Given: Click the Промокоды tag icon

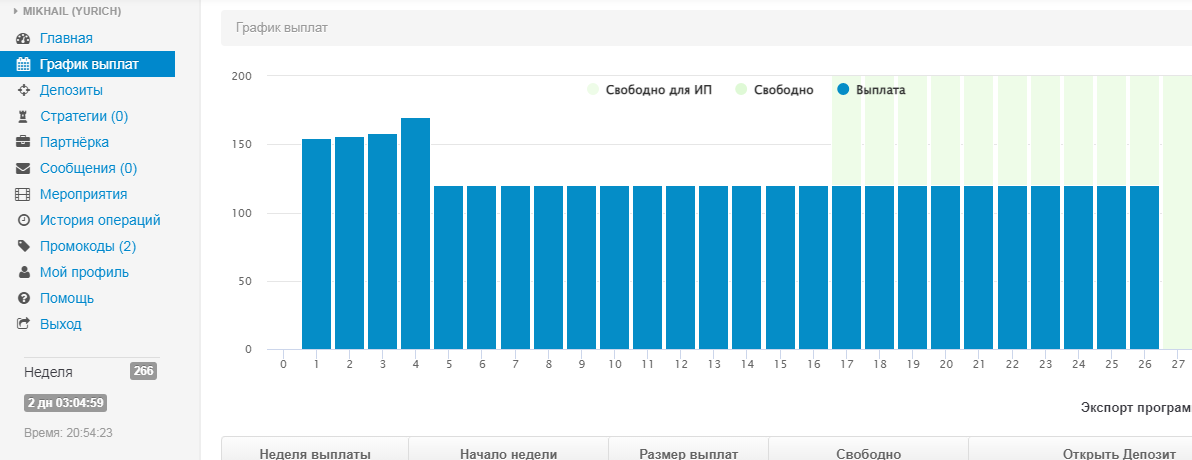Looking at the screenshot, I should [24, 247].
